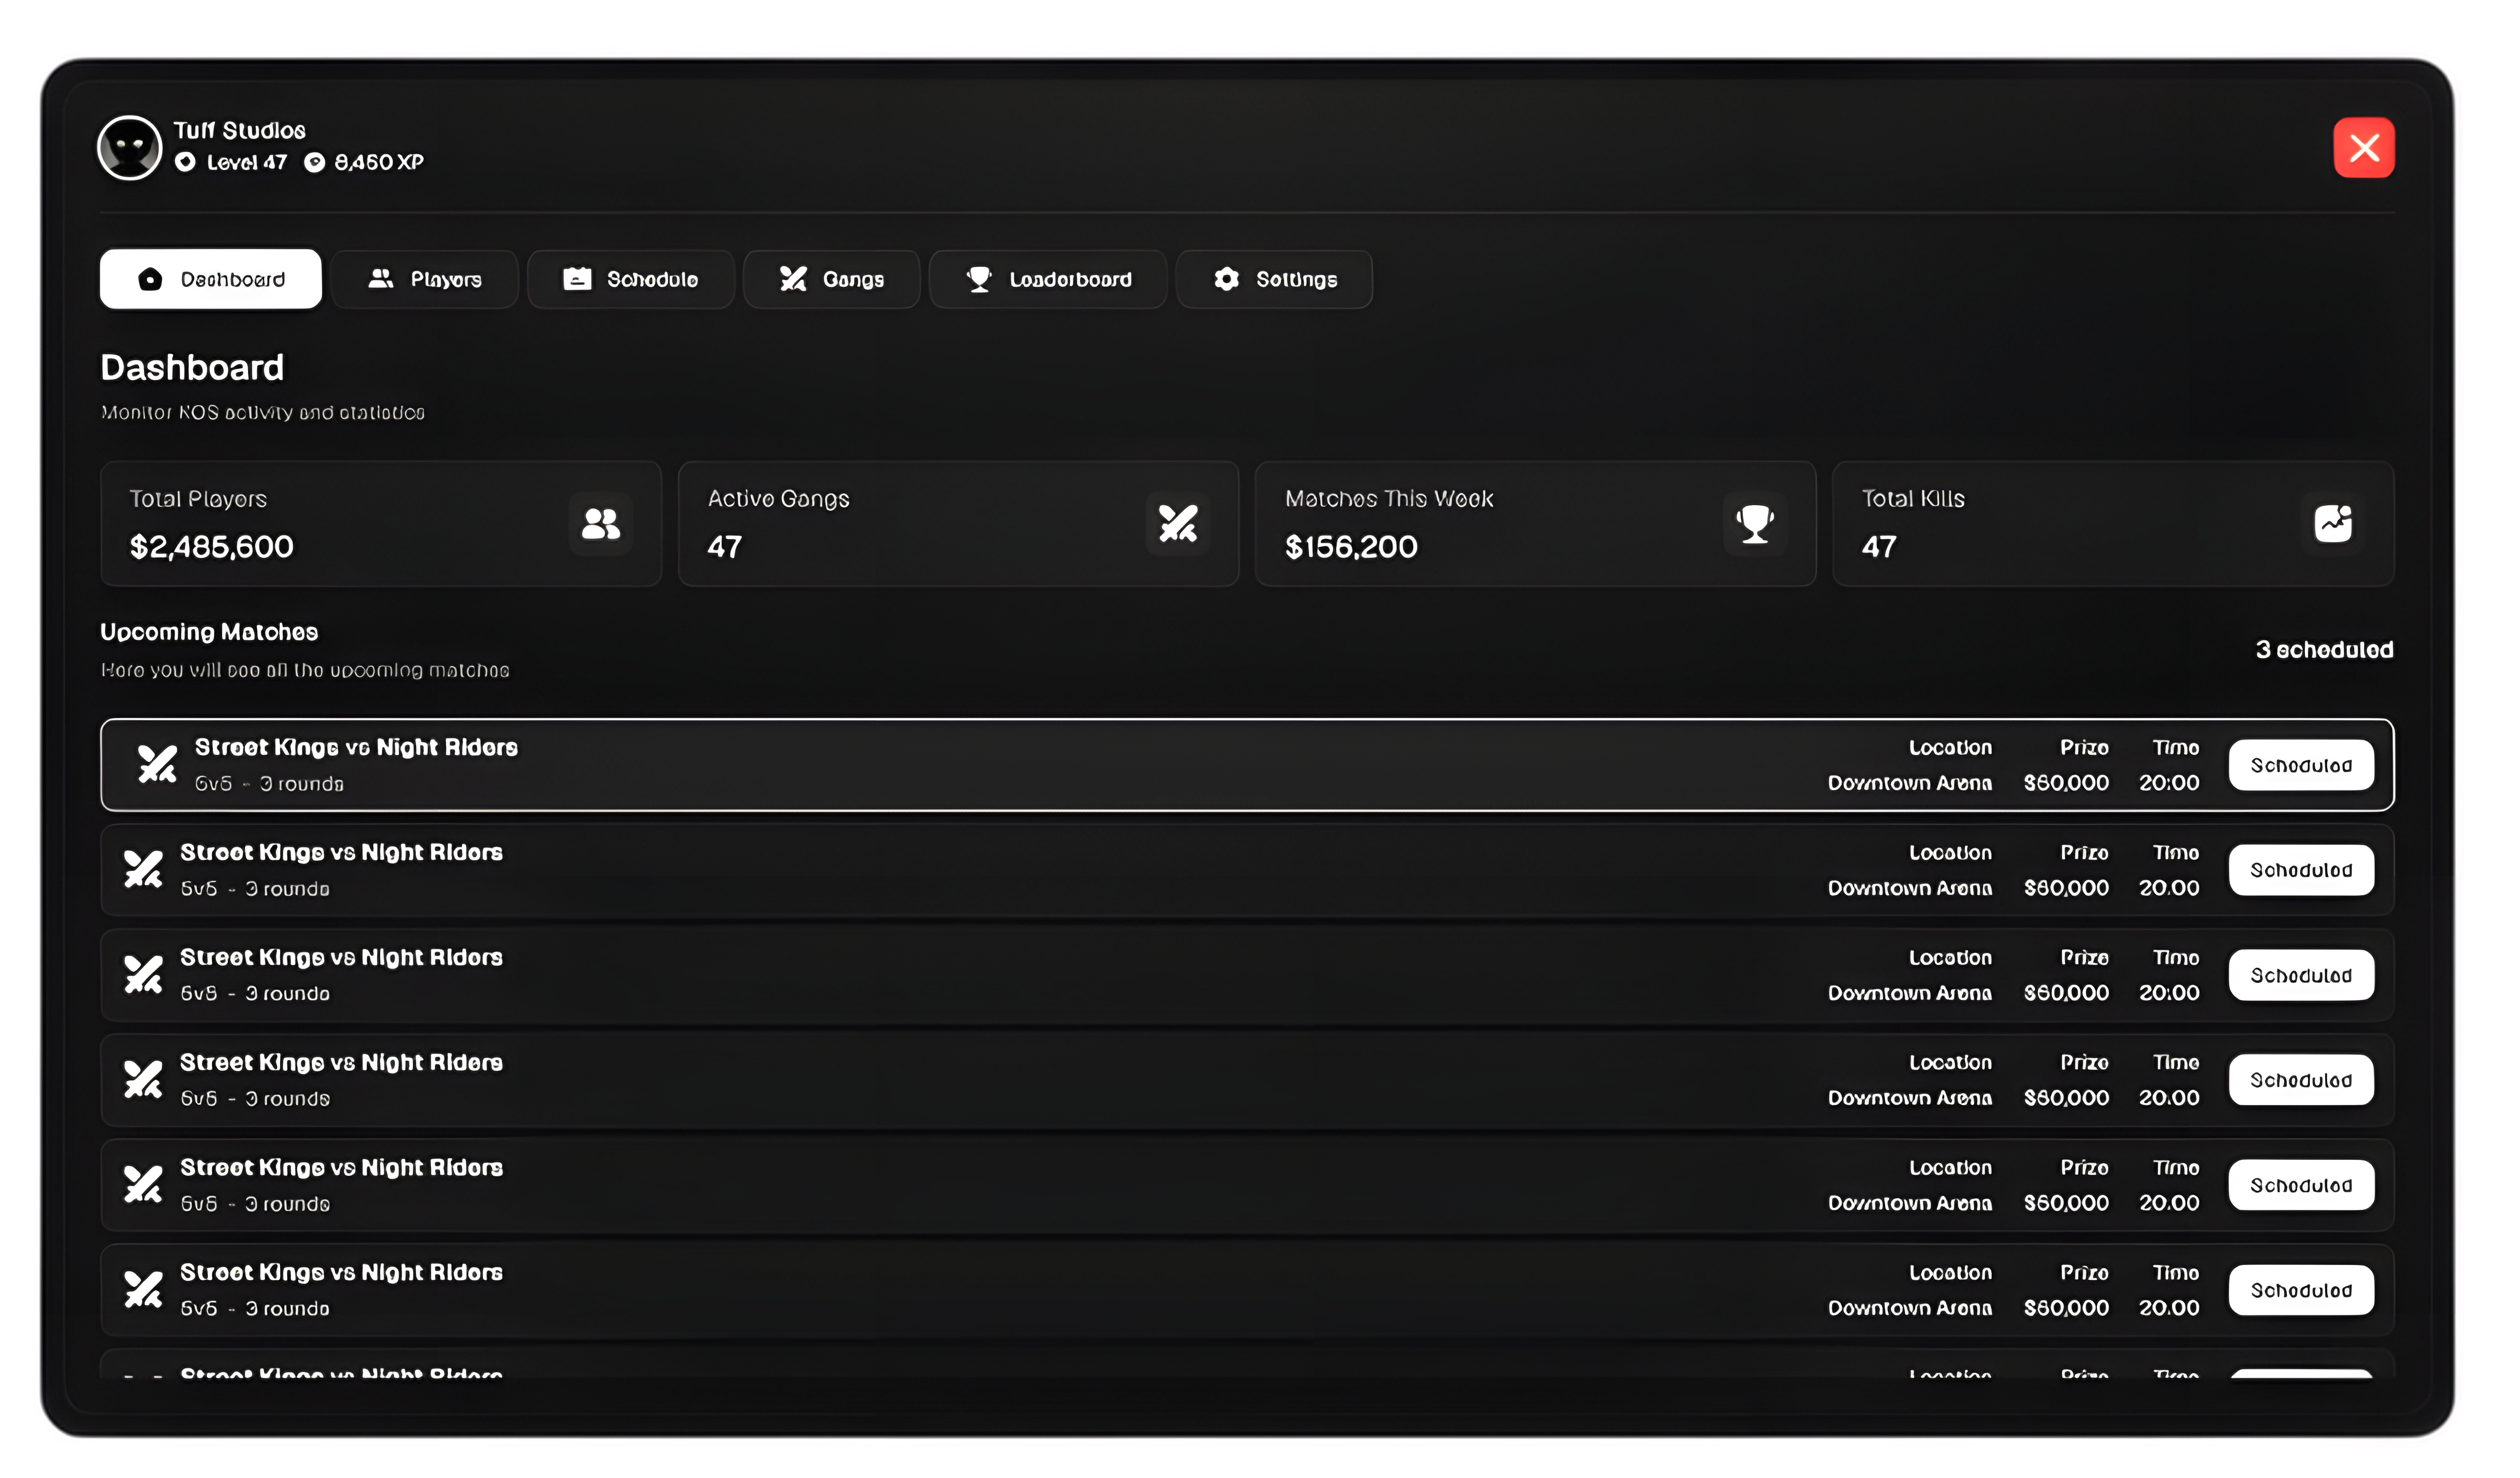Select the gear icon on the Settings tab
This screenshot has width=2520, height=1478.
coord(1226,279)
